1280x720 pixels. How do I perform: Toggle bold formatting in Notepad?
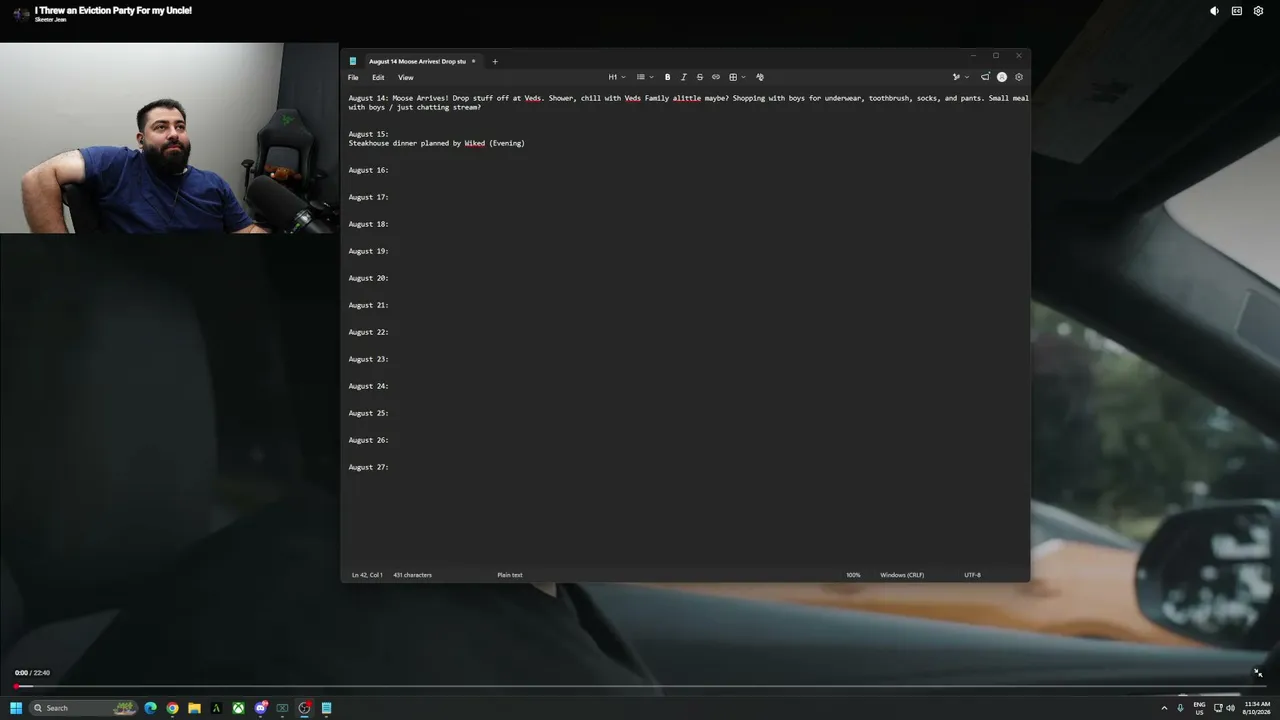[x=668, y=77]
